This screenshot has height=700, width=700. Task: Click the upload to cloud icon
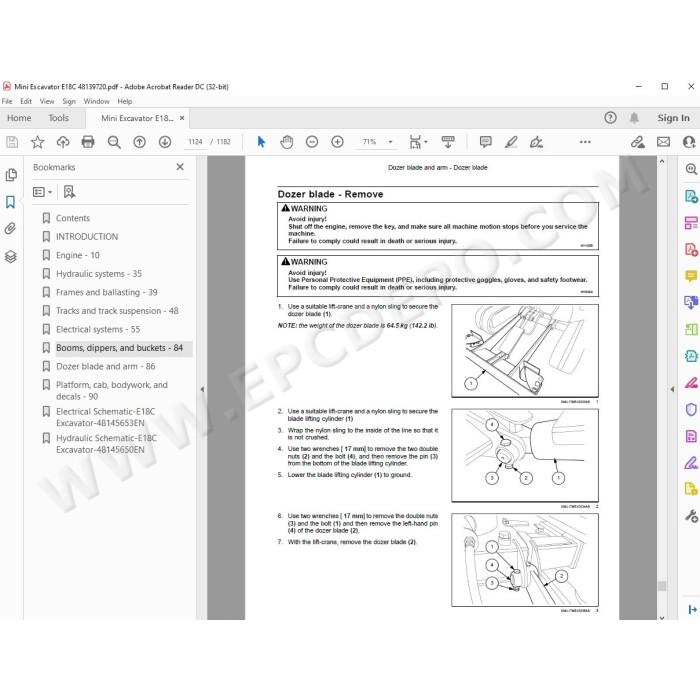(63, 142)
